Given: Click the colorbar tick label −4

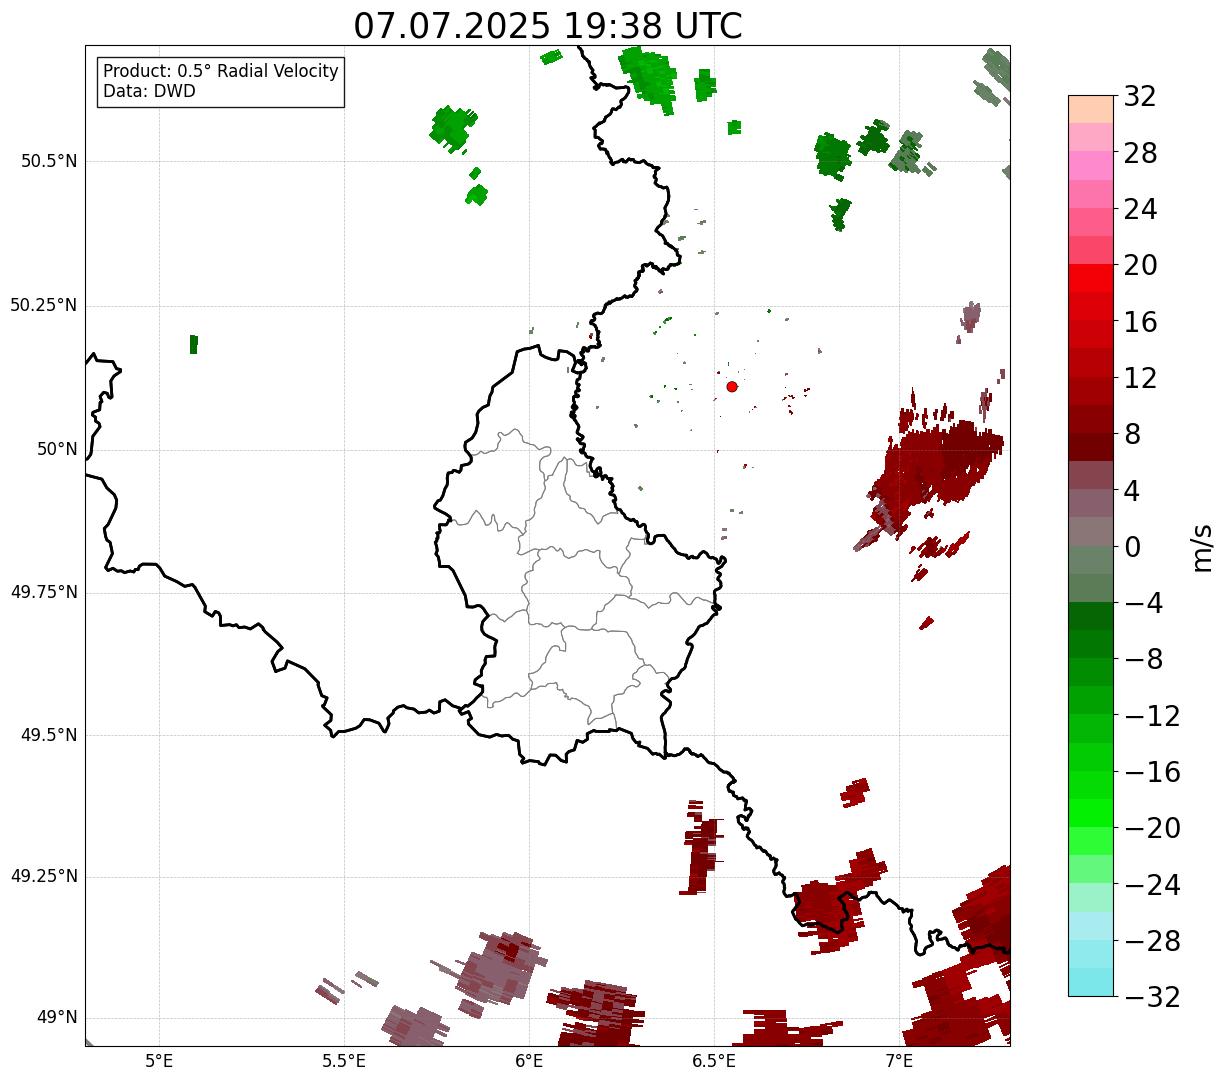Looking at the screenshot, I should point(1142,603).
